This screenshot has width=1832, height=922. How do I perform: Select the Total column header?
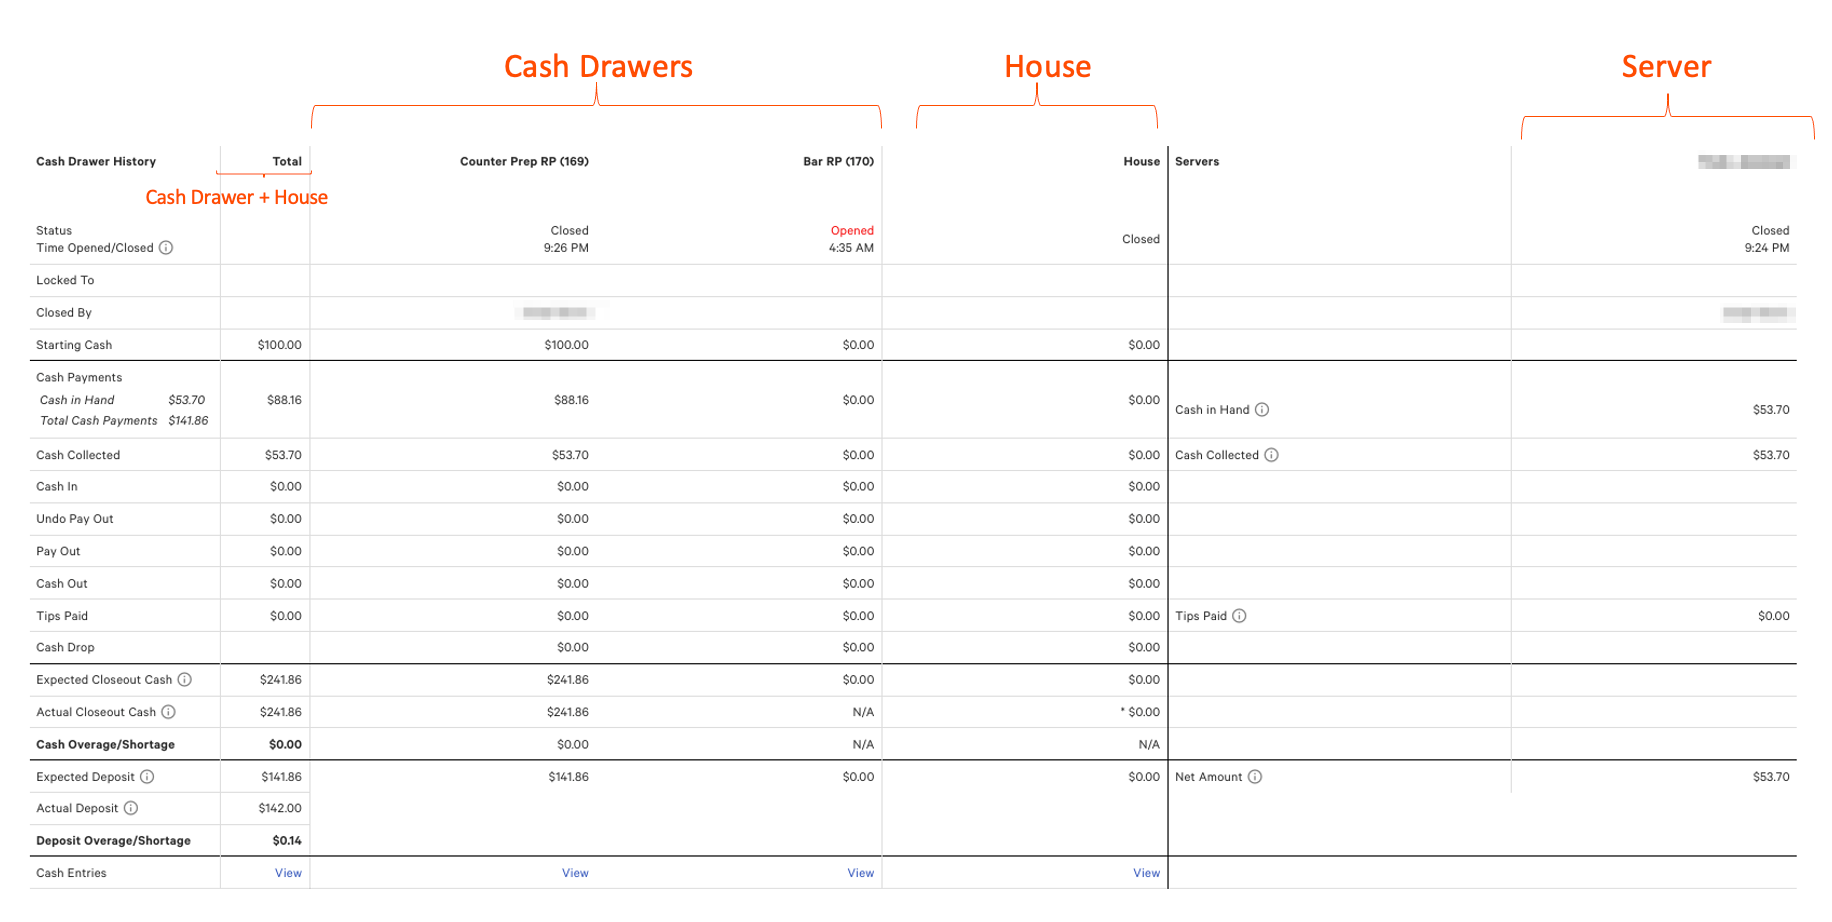click(x=288, y=161)
